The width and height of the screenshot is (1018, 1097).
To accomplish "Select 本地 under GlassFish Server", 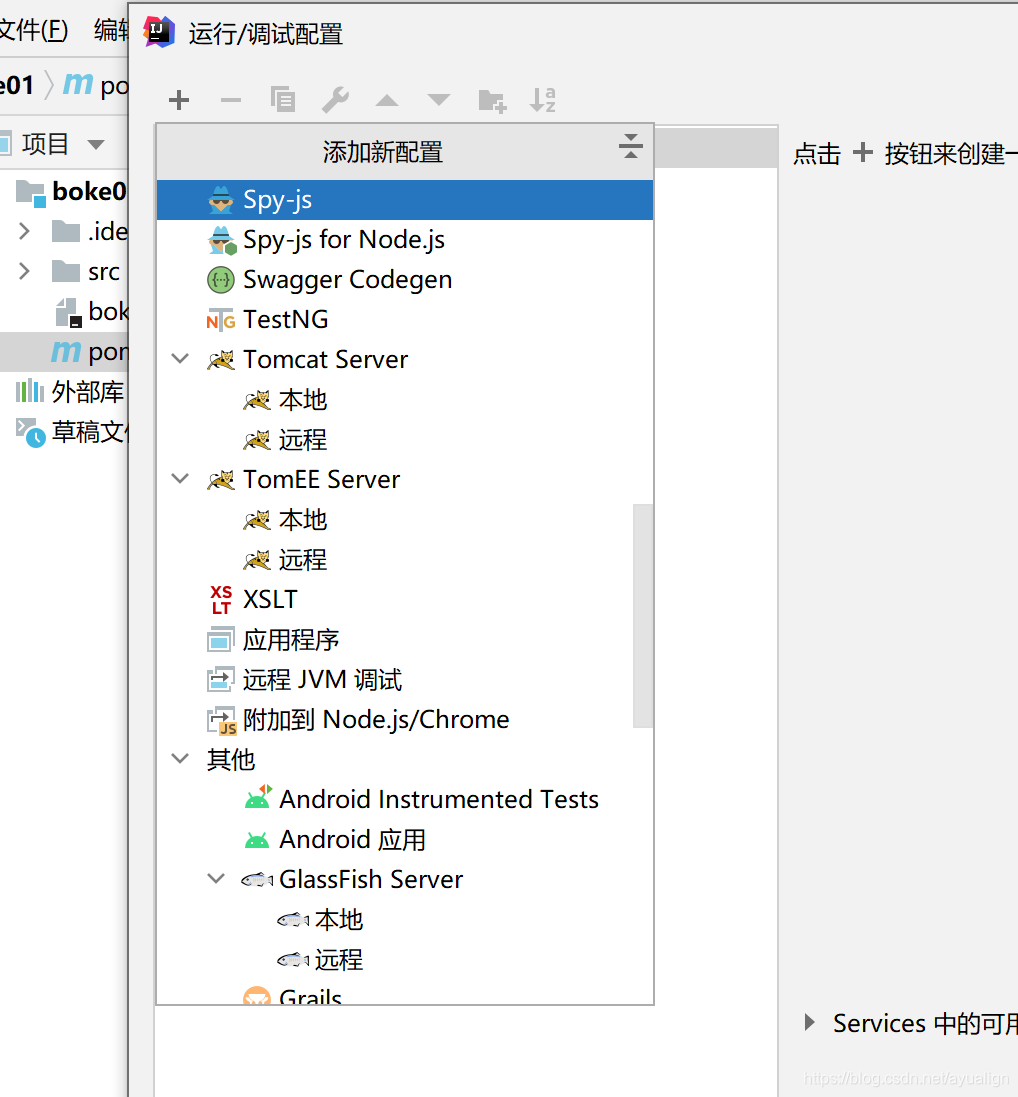I will pos(405,920).
